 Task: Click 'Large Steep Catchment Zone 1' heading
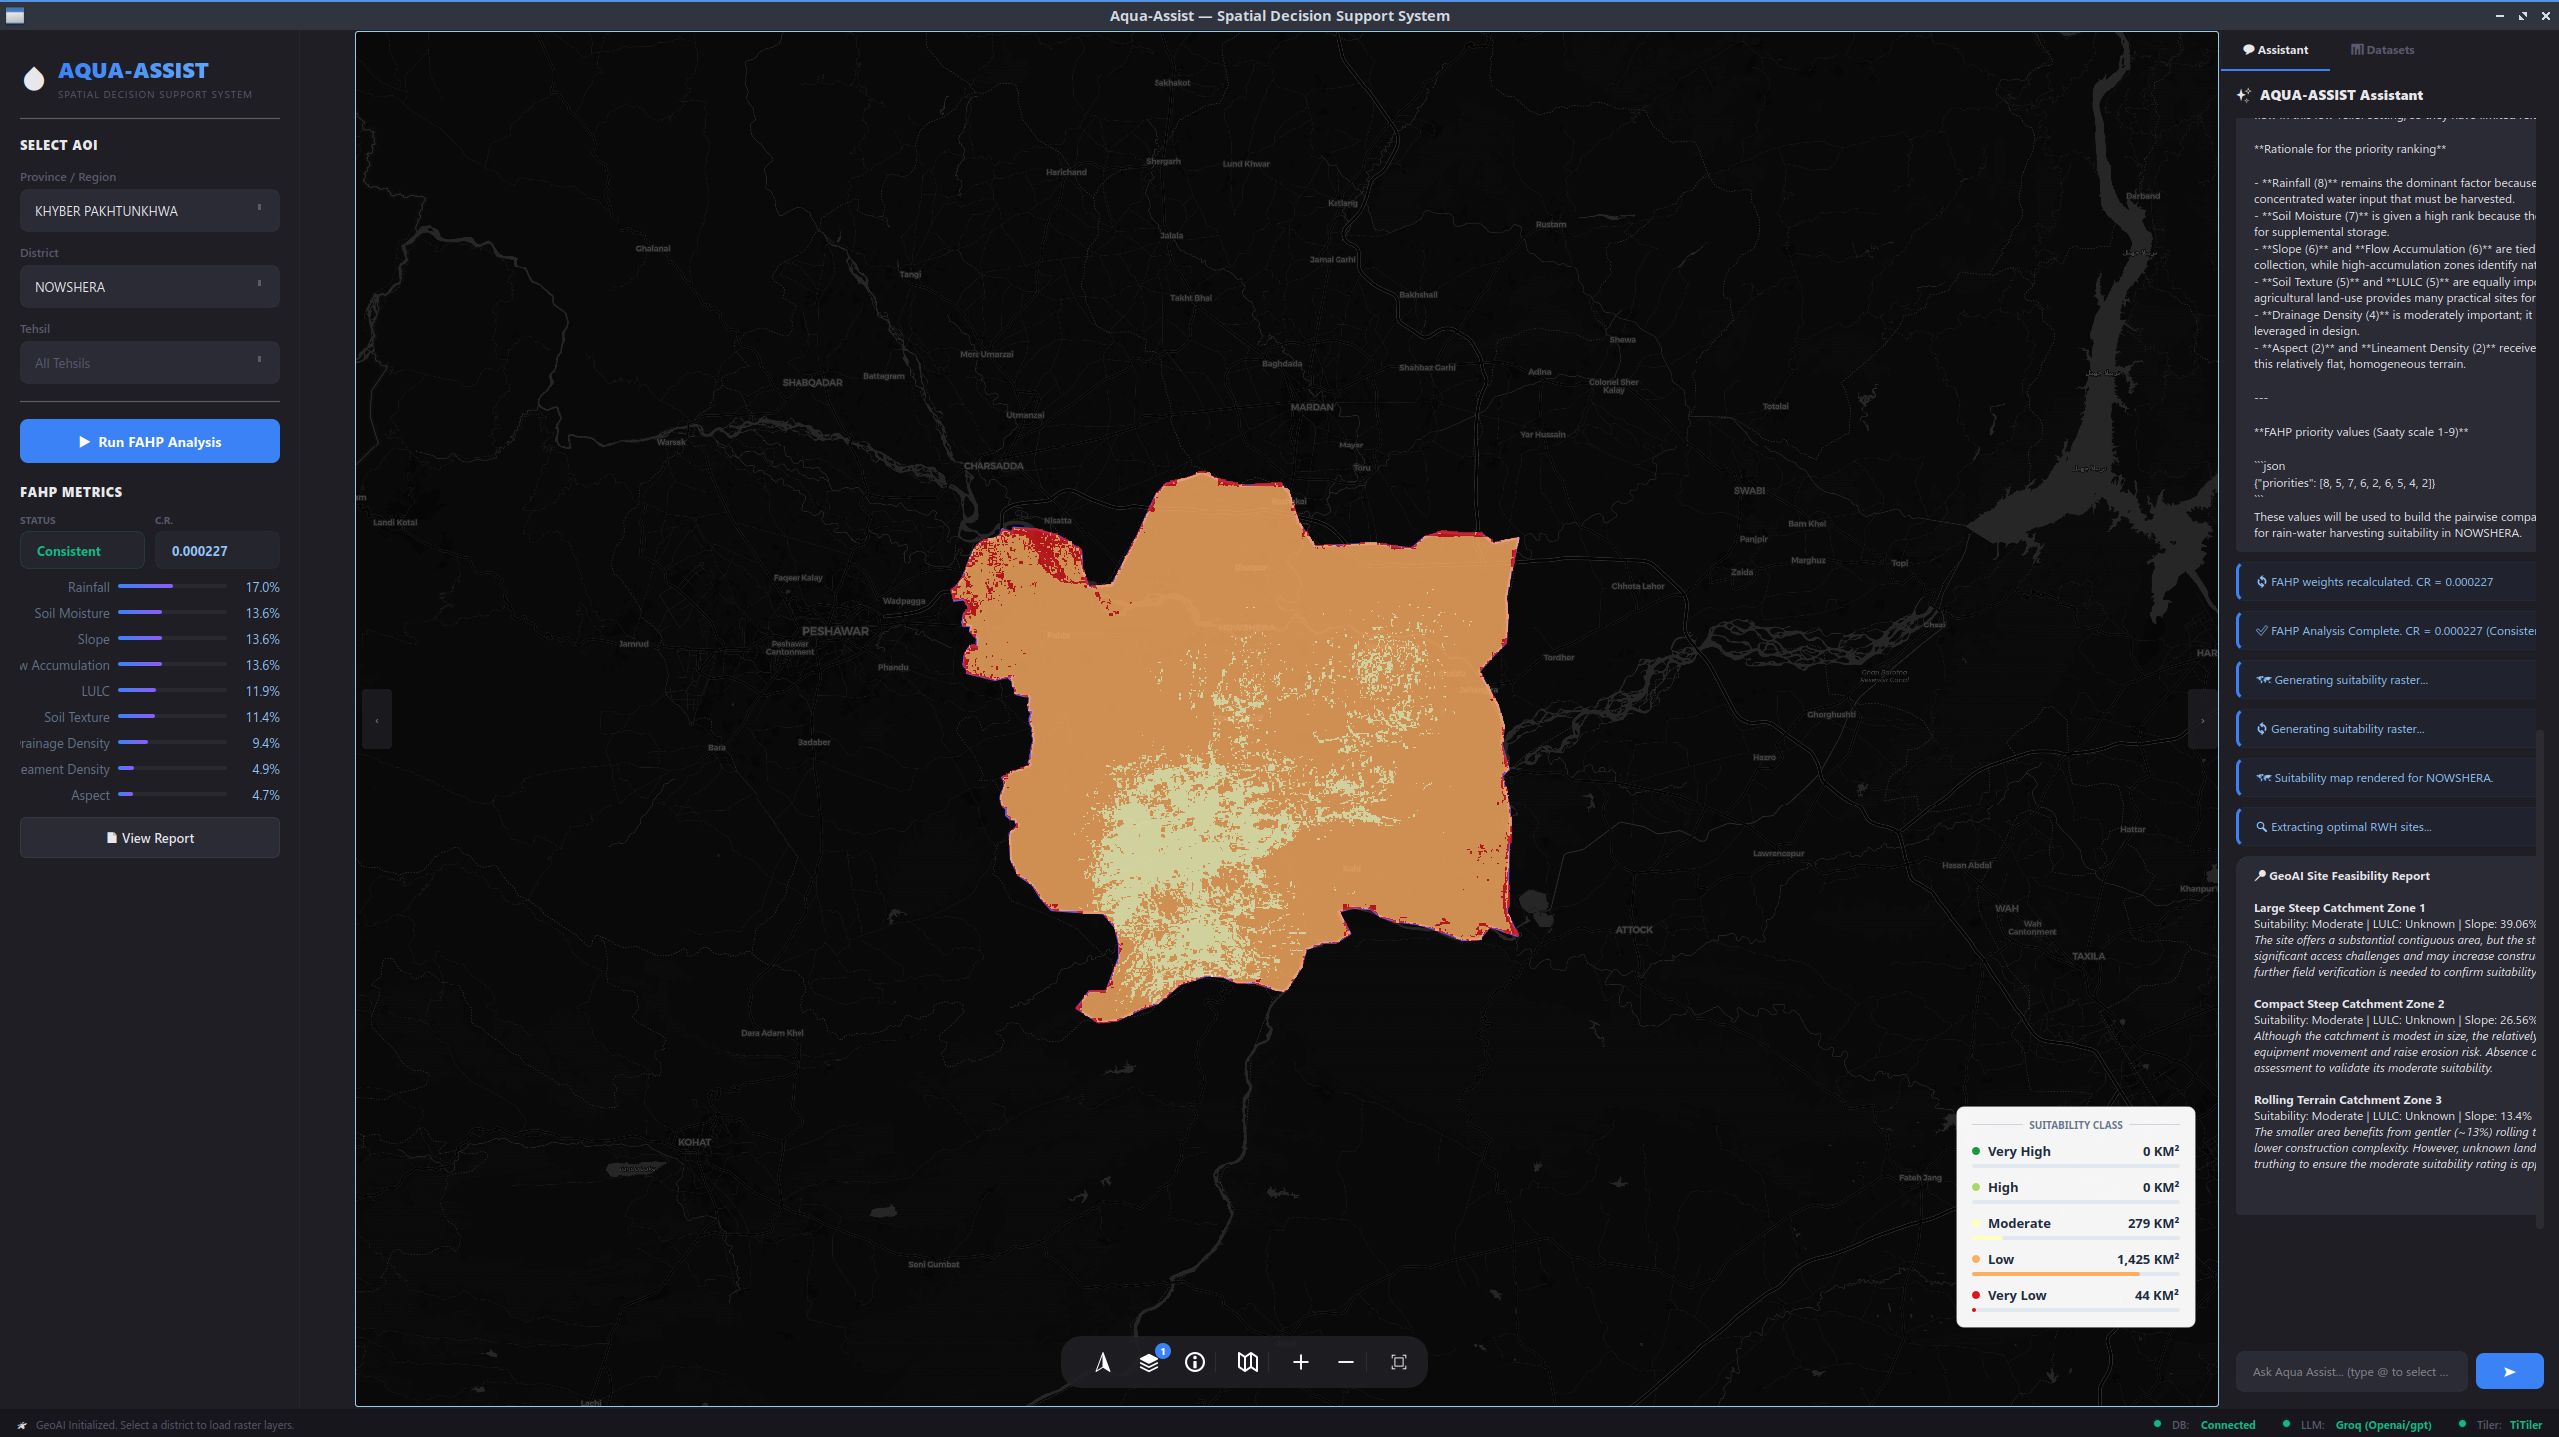tap(2339, 908)
